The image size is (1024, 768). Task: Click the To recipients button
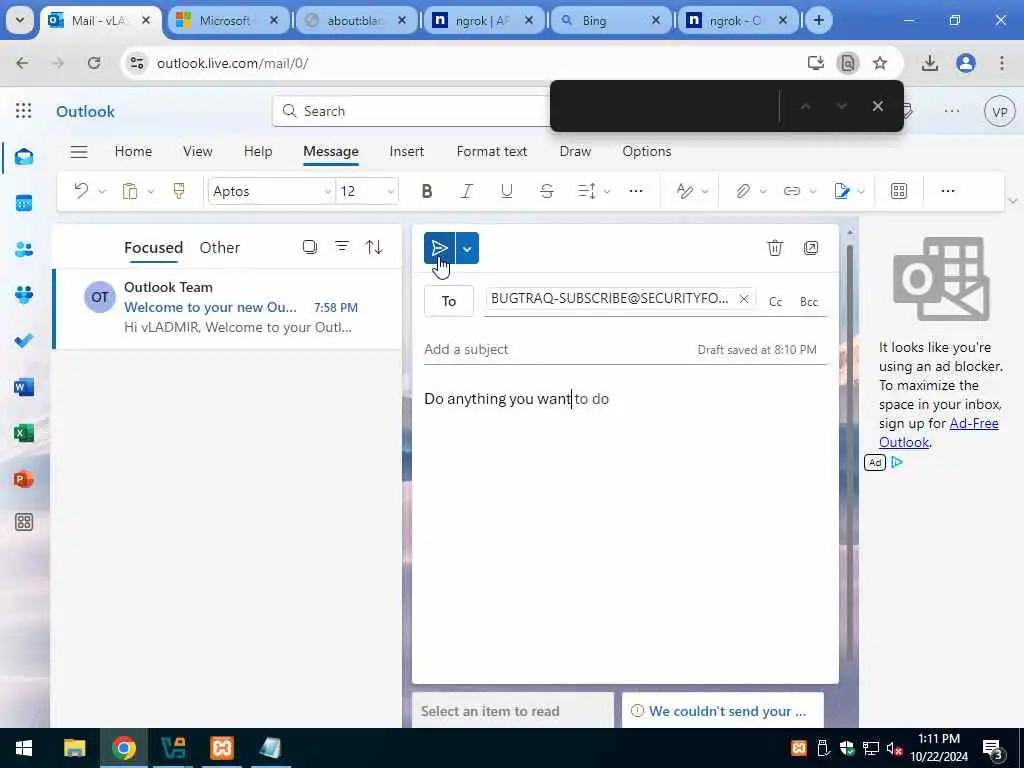click(x=449, y=301)
